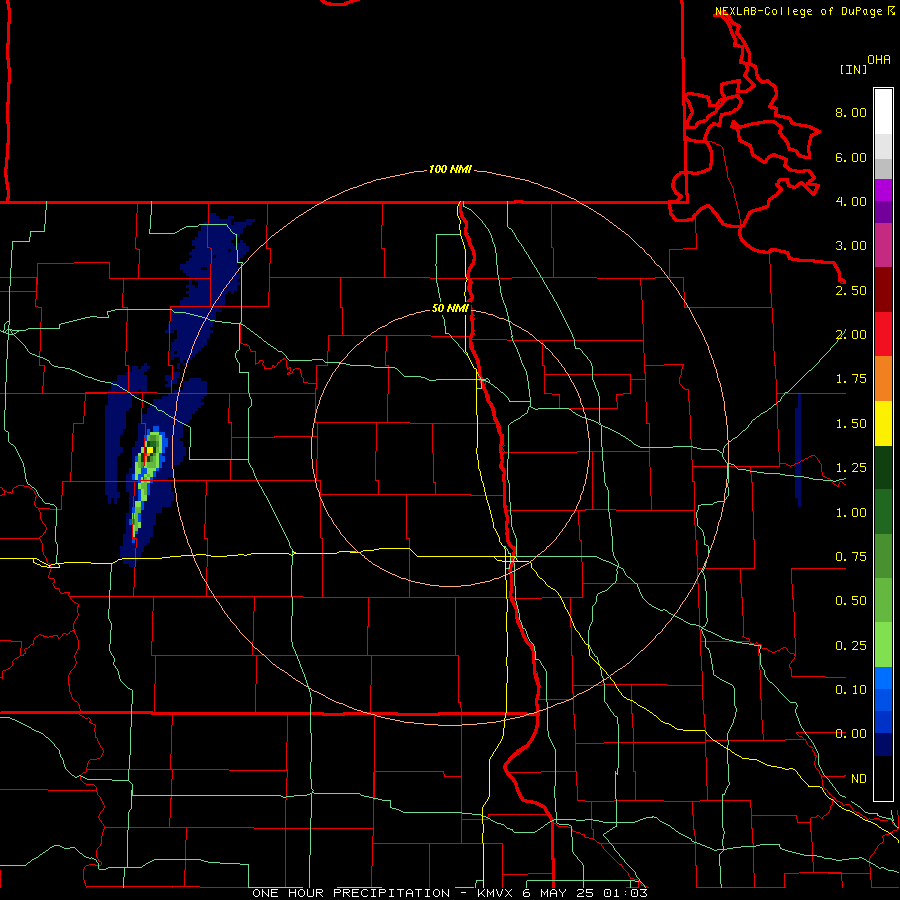The width and height of the screenshot is (900, 900).
Task: Click the 1.50 legend value label
Action: pyautogui.click(x=851, y=424)
